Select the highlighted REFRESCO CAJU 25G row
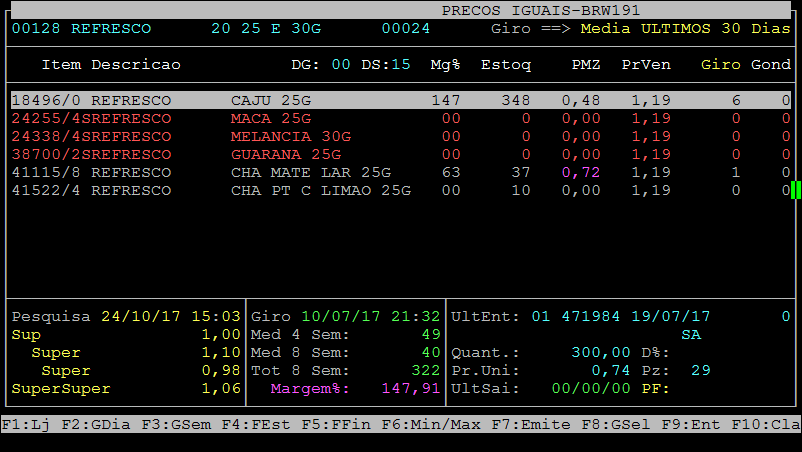Viewport: 802px width, 452px height. pyautogui.click(x=400, y=100)
